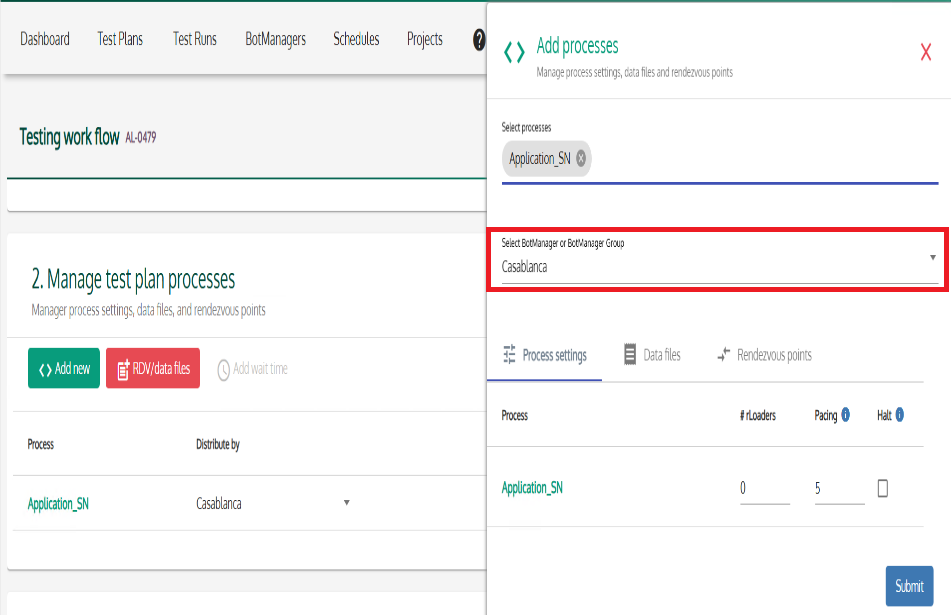Submit the Add processes form
The image size is (951, 615).
(909, 586)
